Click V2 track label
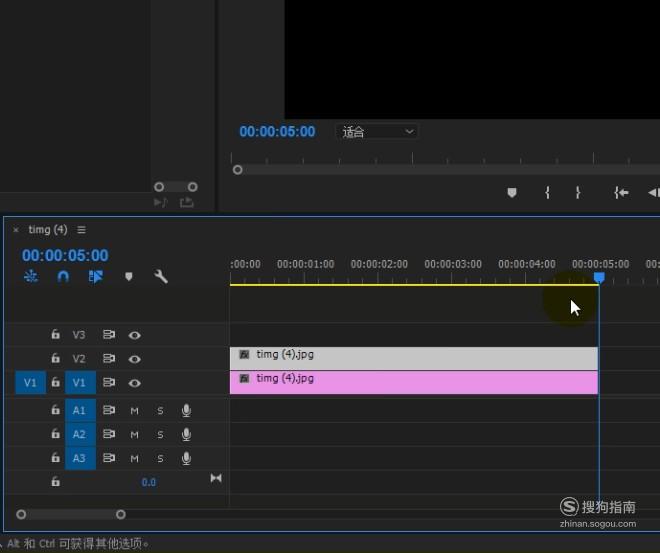The width and height of the screenshot is (660, 553). tap(79, 359)
